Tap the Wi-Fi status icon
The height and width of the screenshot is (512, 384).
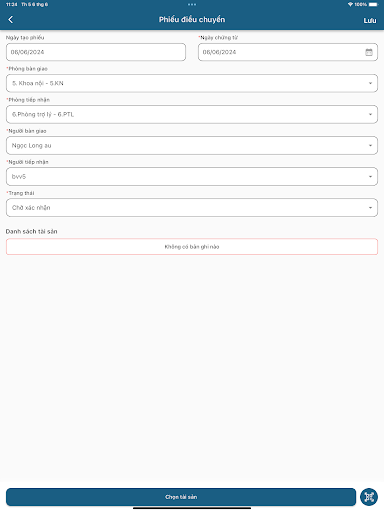350,4
